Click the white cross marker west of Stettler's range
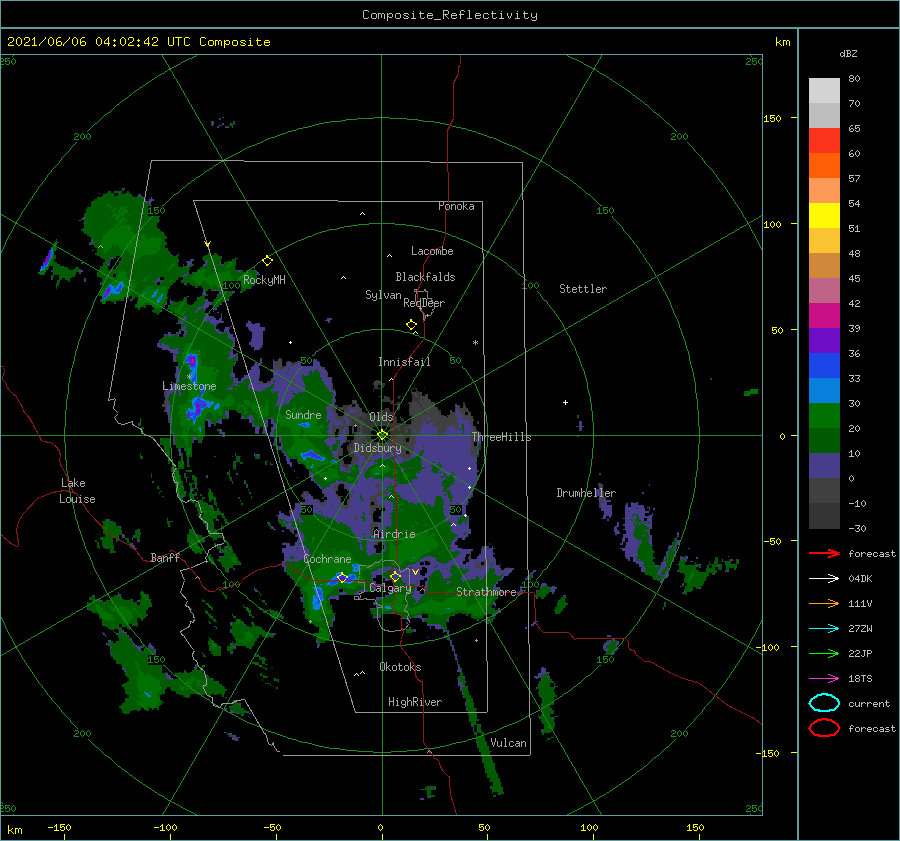Screen dimensions: 900x841 (565, 402)
